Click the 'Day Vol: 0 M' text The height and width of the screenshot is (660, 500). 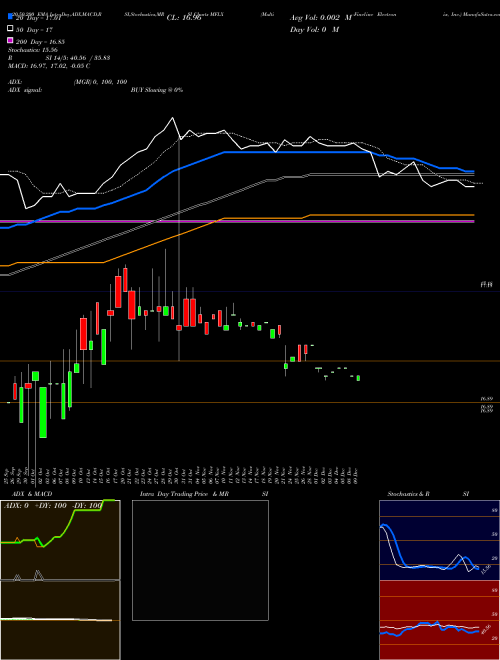pyautogui.click(x=314, y=29)
